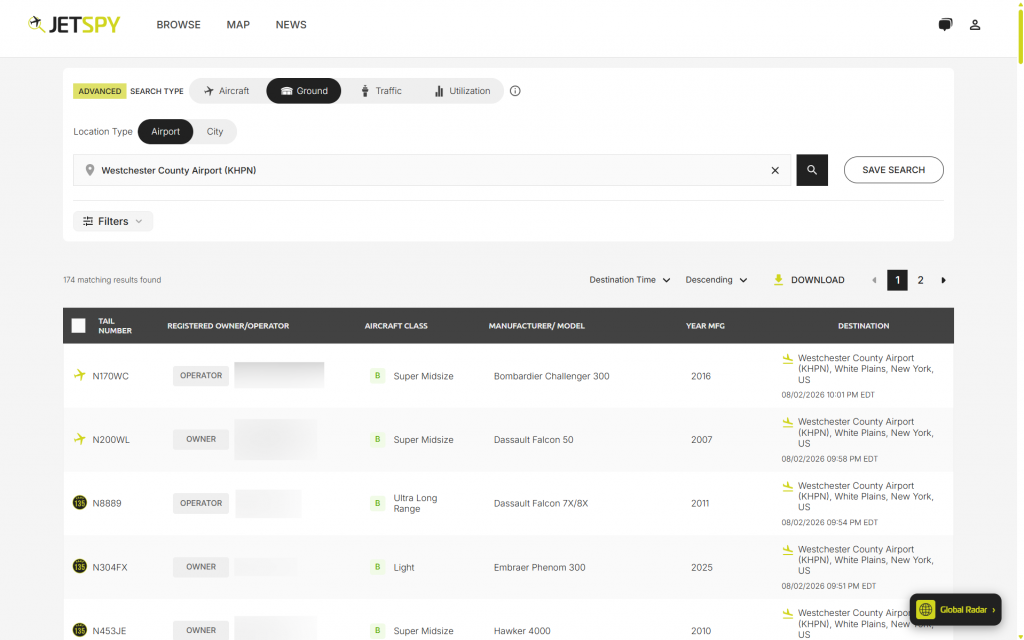Clear the Westchester airport search field
The height and width of the screenshot is (640, 1024).
[775, 170]
